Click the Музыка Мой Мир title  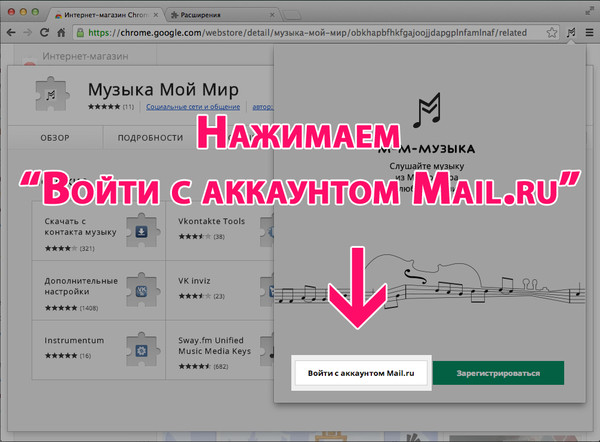coord(163,90)
